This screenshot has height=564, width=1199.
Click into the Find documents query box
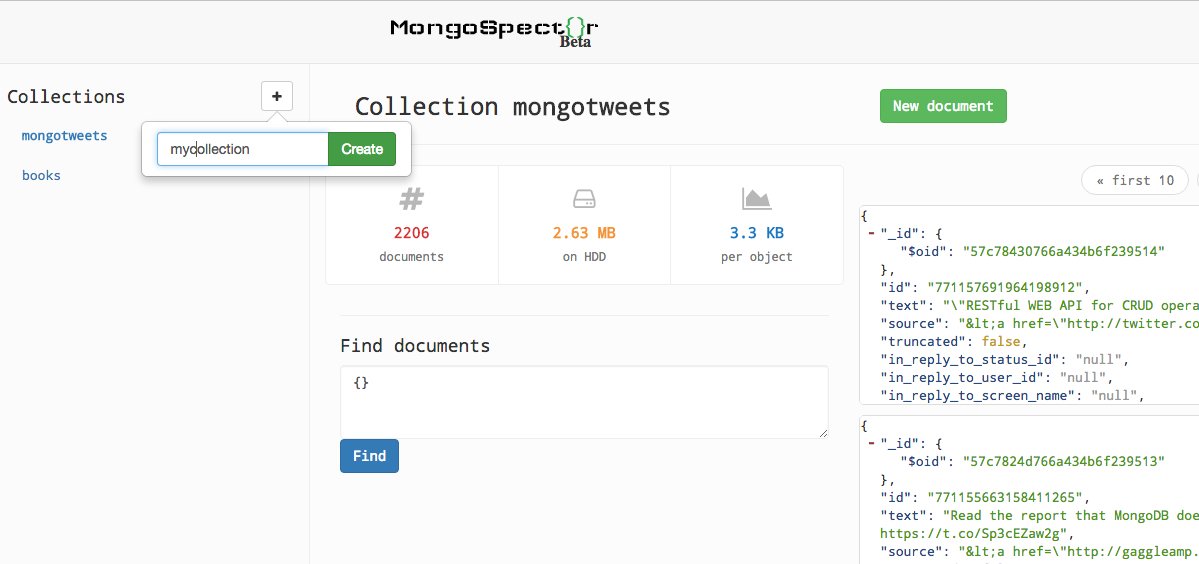[584, 402]
